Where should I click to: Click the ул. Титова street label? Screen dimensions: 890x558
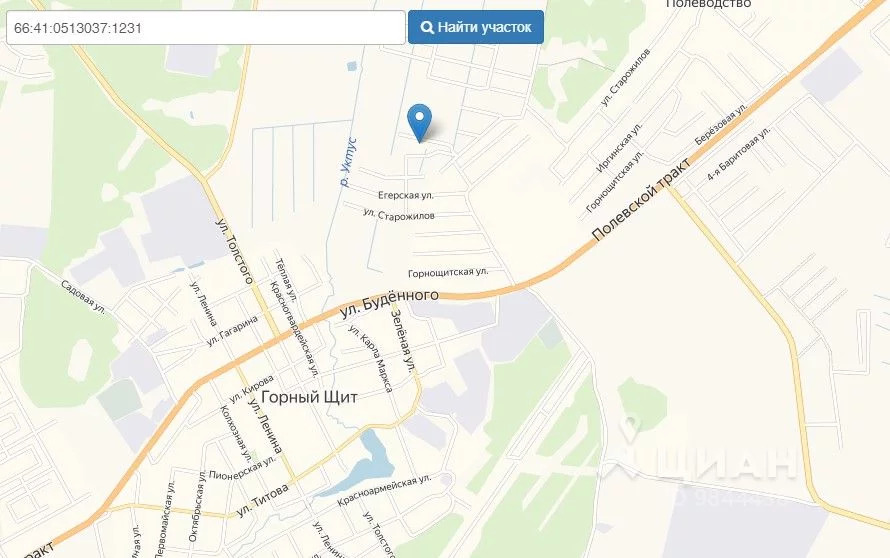point(262,500)
